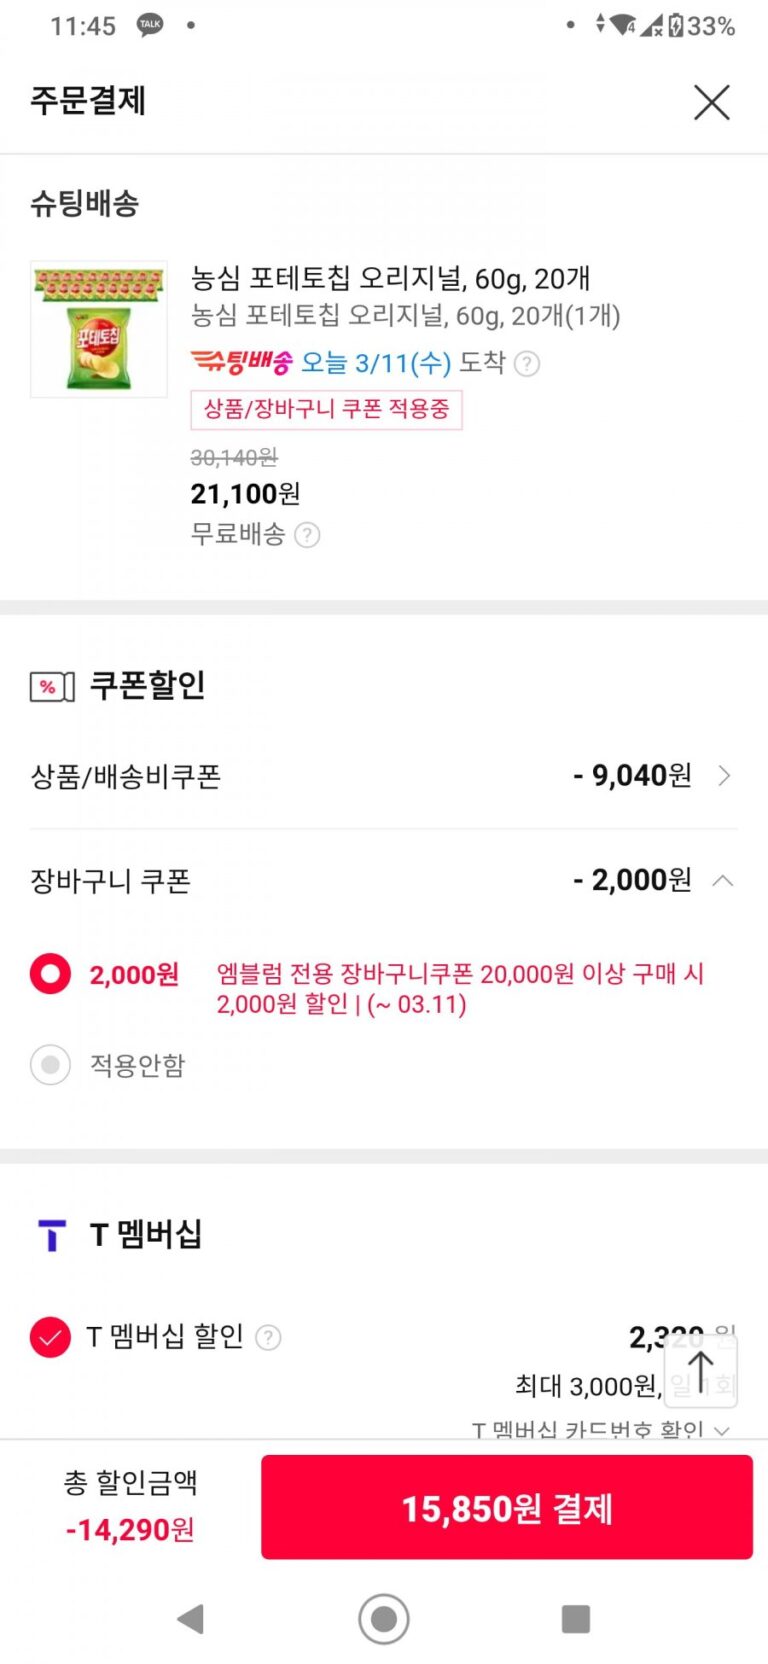Image resolution: width=768 pixels, height=1664 pixels.
Task: Collapse the 장바구니 쿠폰 section
Action: [x=723, y=881]
